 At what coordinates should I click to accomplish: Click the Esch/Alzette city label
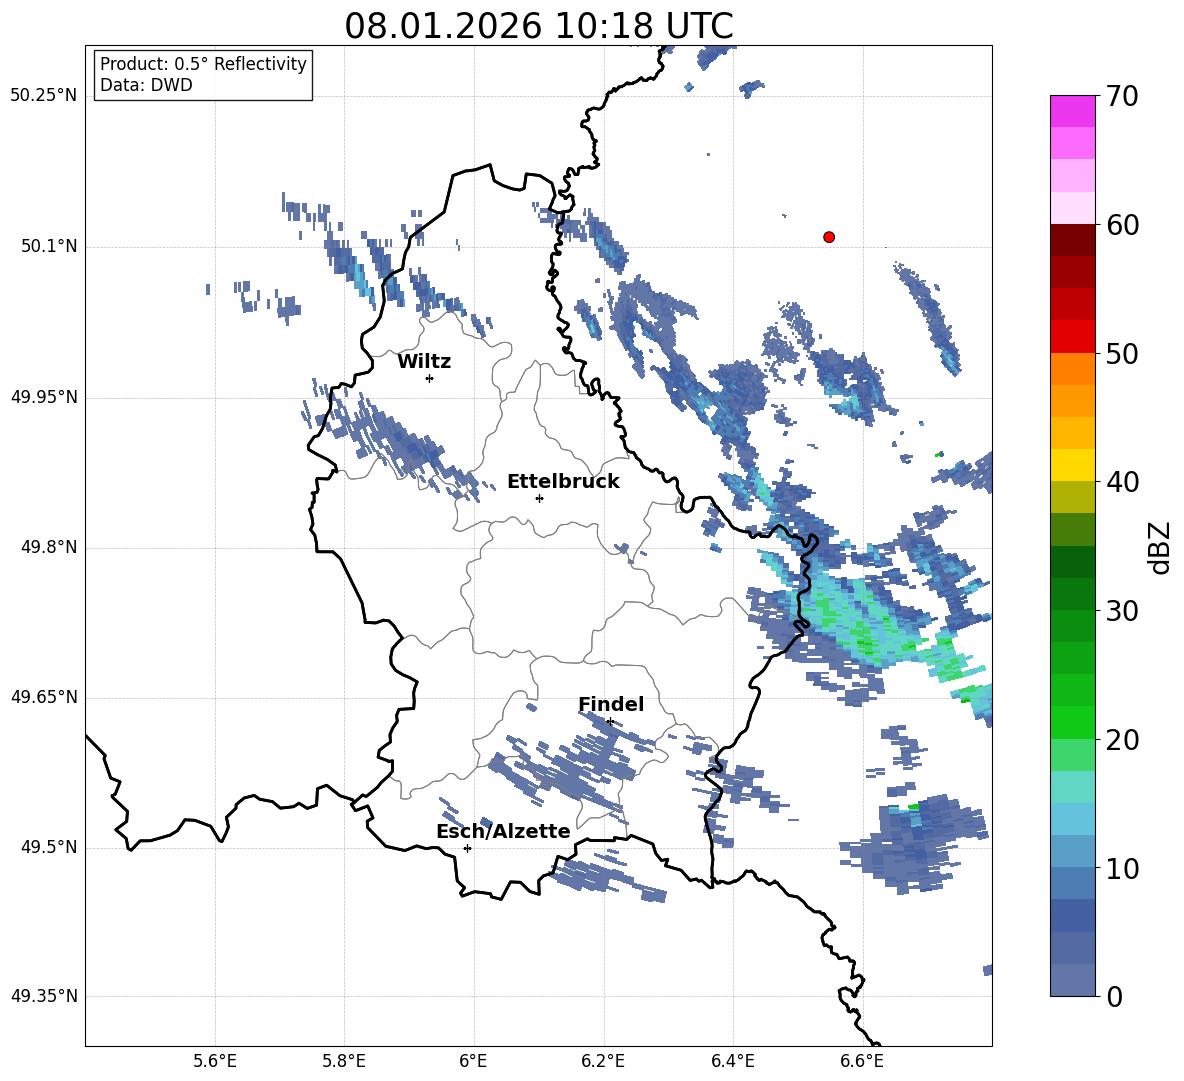(503, 831)
